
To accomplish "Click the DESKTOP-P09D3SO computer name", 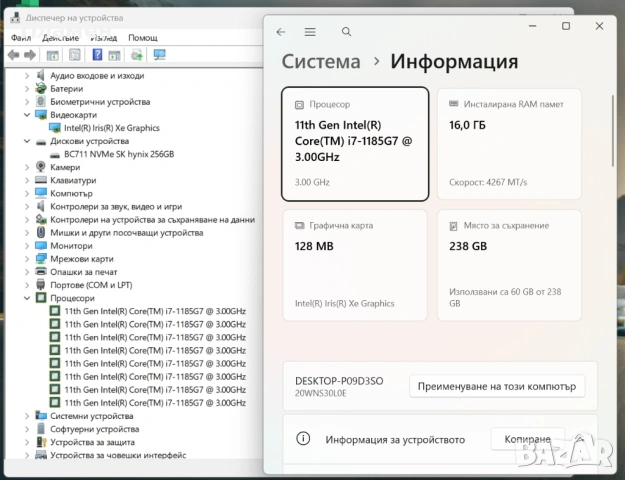I will click(x=339, y=381).
